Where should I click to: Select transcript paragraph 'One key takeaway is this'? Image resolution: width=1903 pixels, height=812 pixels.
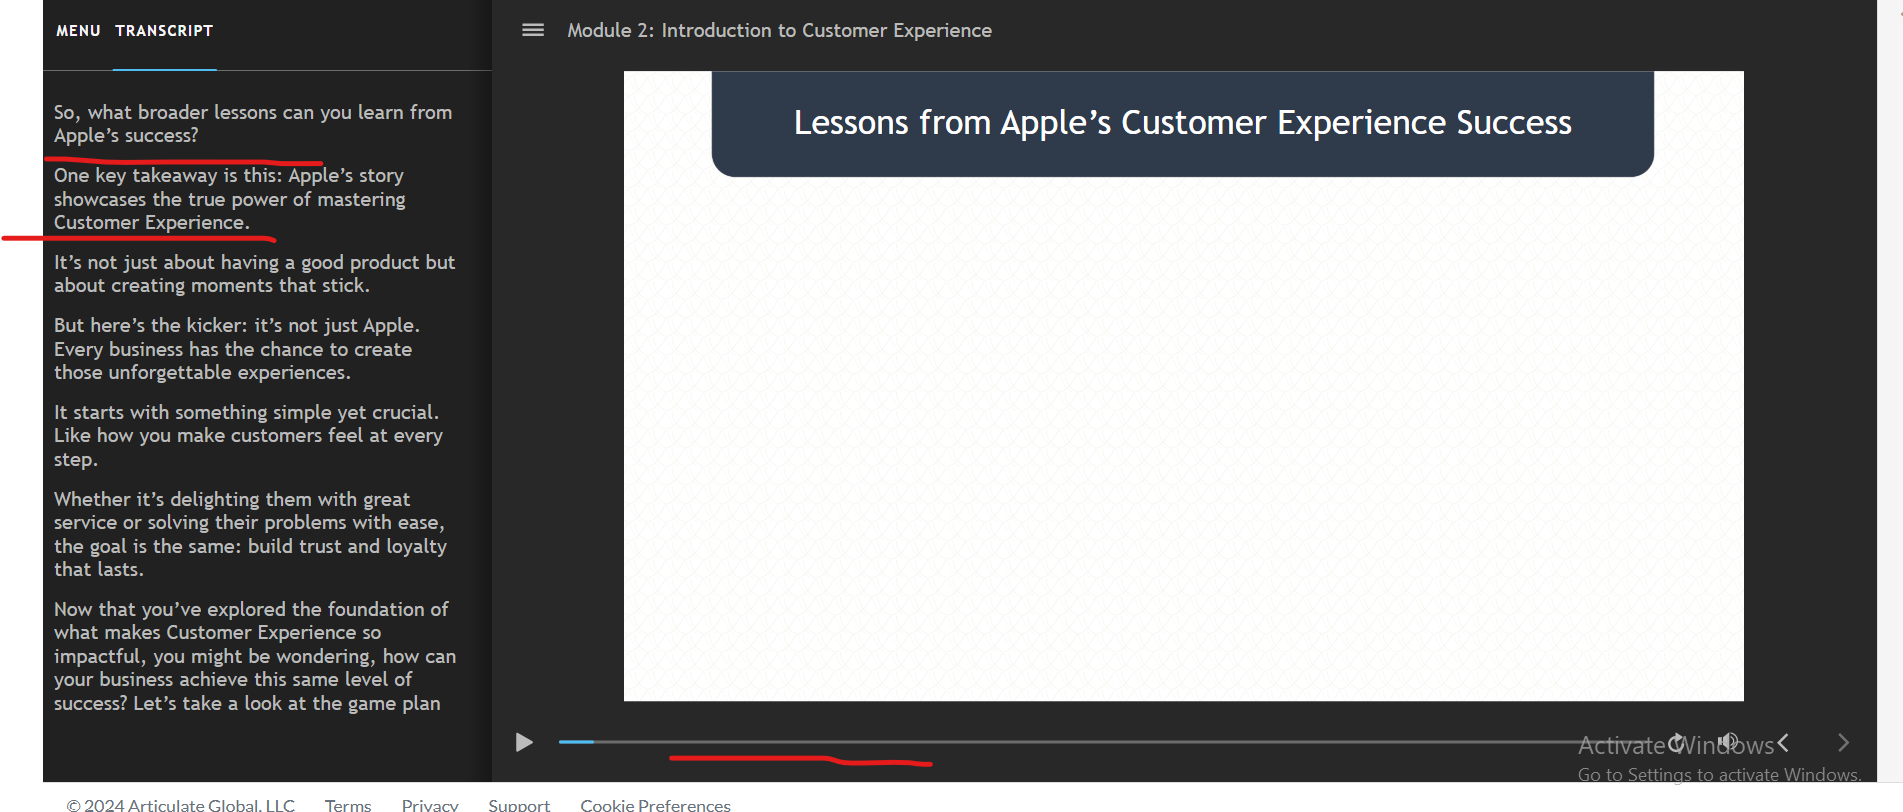pos(230,199)
